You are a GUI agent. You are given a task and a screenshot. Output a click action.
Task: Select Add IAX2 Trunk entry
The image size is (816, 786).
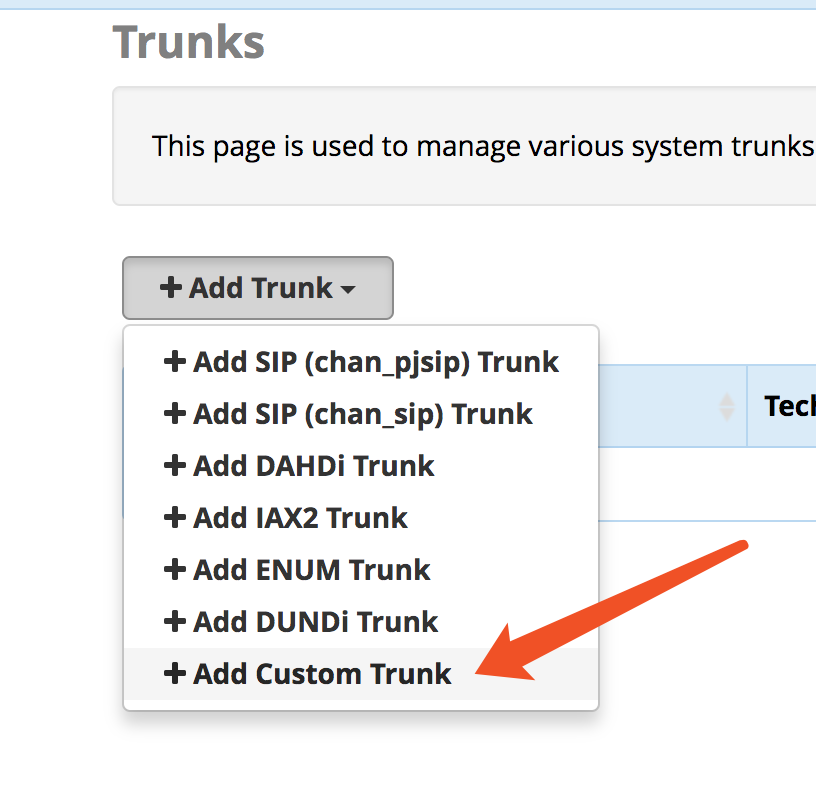pos(361,518)
